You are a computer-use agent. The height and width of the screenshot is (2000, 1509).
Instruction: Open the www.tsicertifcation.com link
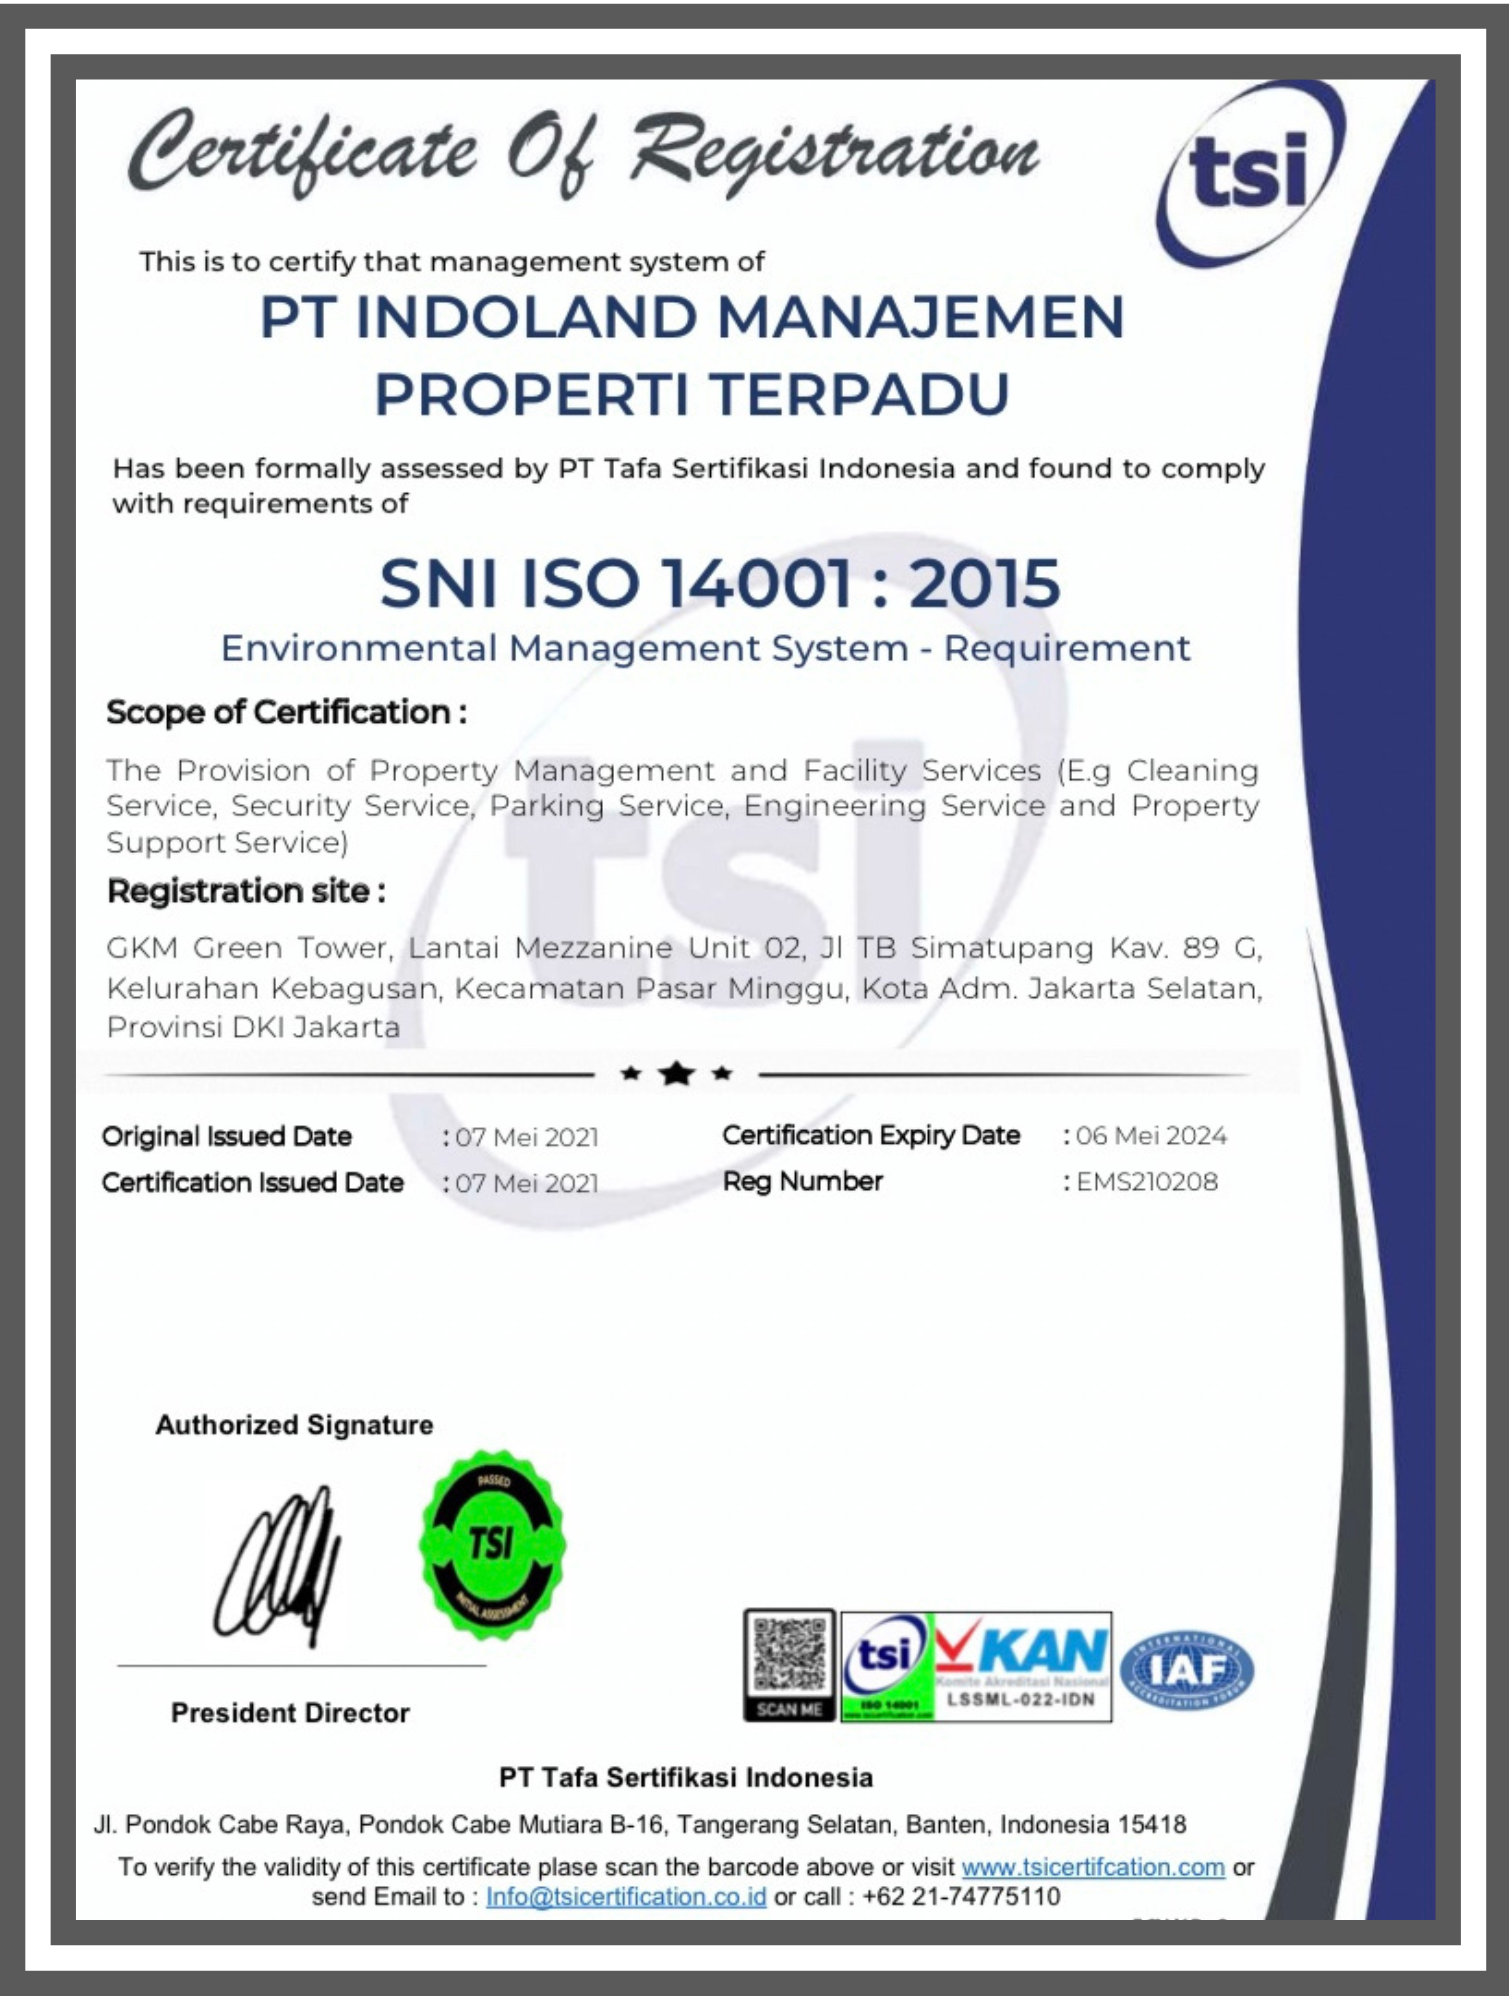1093,1867
